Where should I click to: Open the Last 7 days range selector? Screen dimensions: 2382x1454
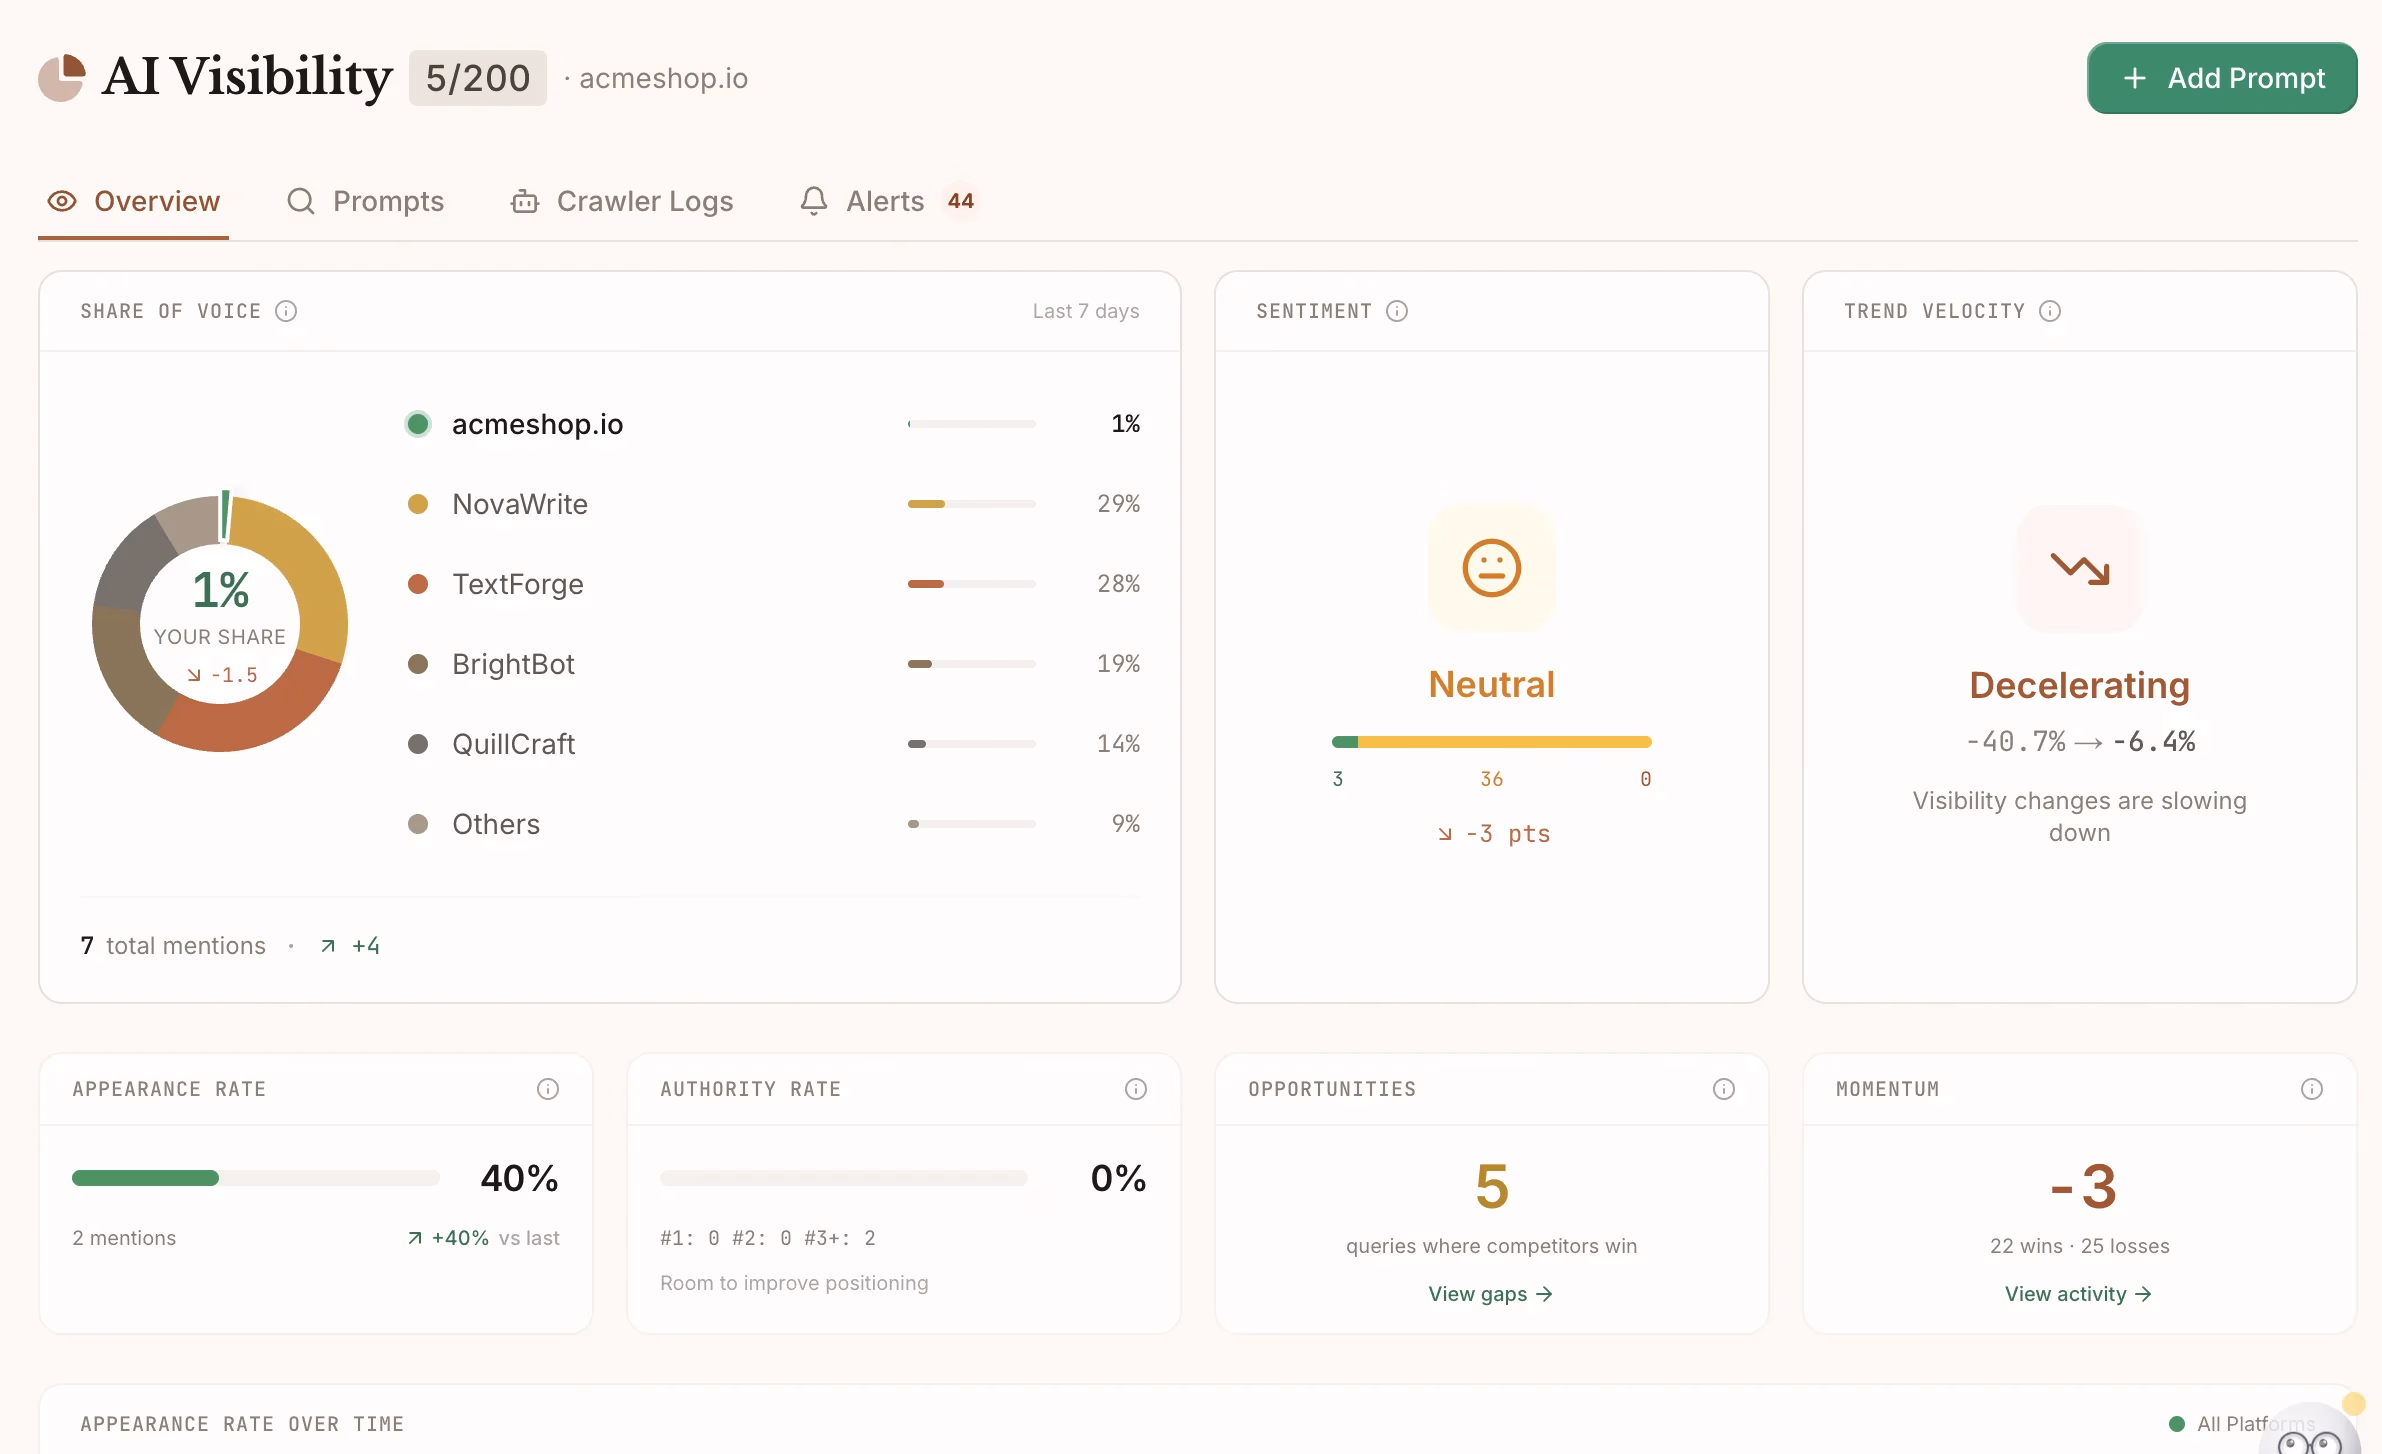1086,311
